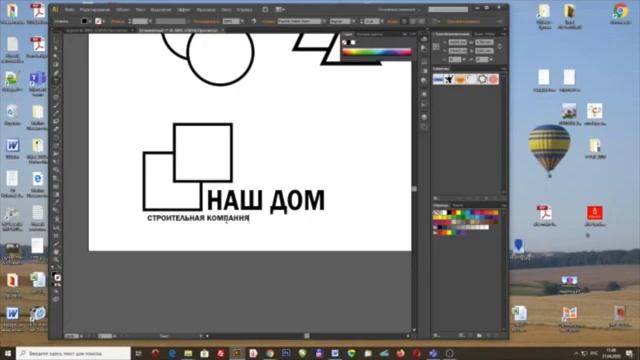Open Google Chrome desktop shortcut
This screenshot has width=640, height=360.
point(620,14)
